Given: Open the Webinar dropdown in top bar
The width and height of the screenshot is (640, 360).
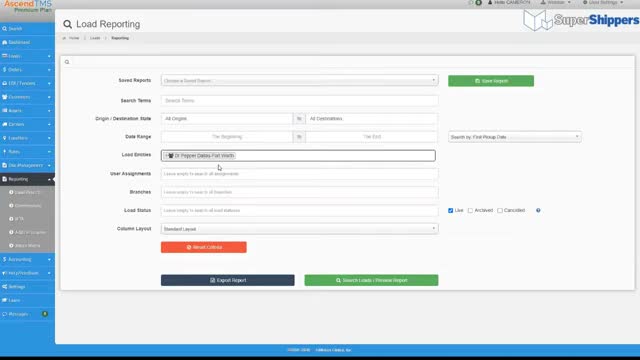Looking at the screenshot, I should tap(556, 2).
